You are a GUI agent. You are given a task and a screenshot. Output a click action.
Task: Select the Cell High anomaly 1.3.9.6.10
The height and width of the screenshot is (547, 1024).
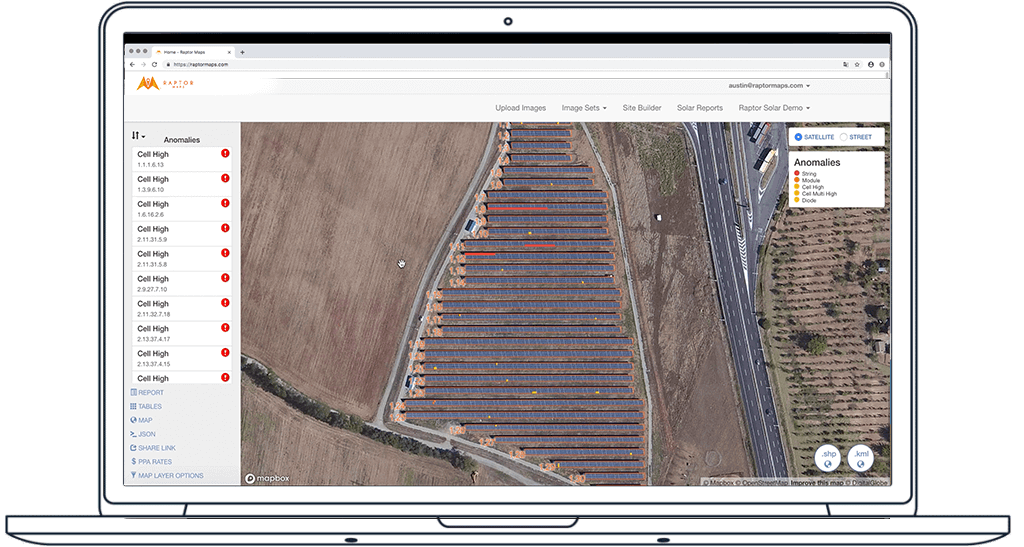point(175,184)
